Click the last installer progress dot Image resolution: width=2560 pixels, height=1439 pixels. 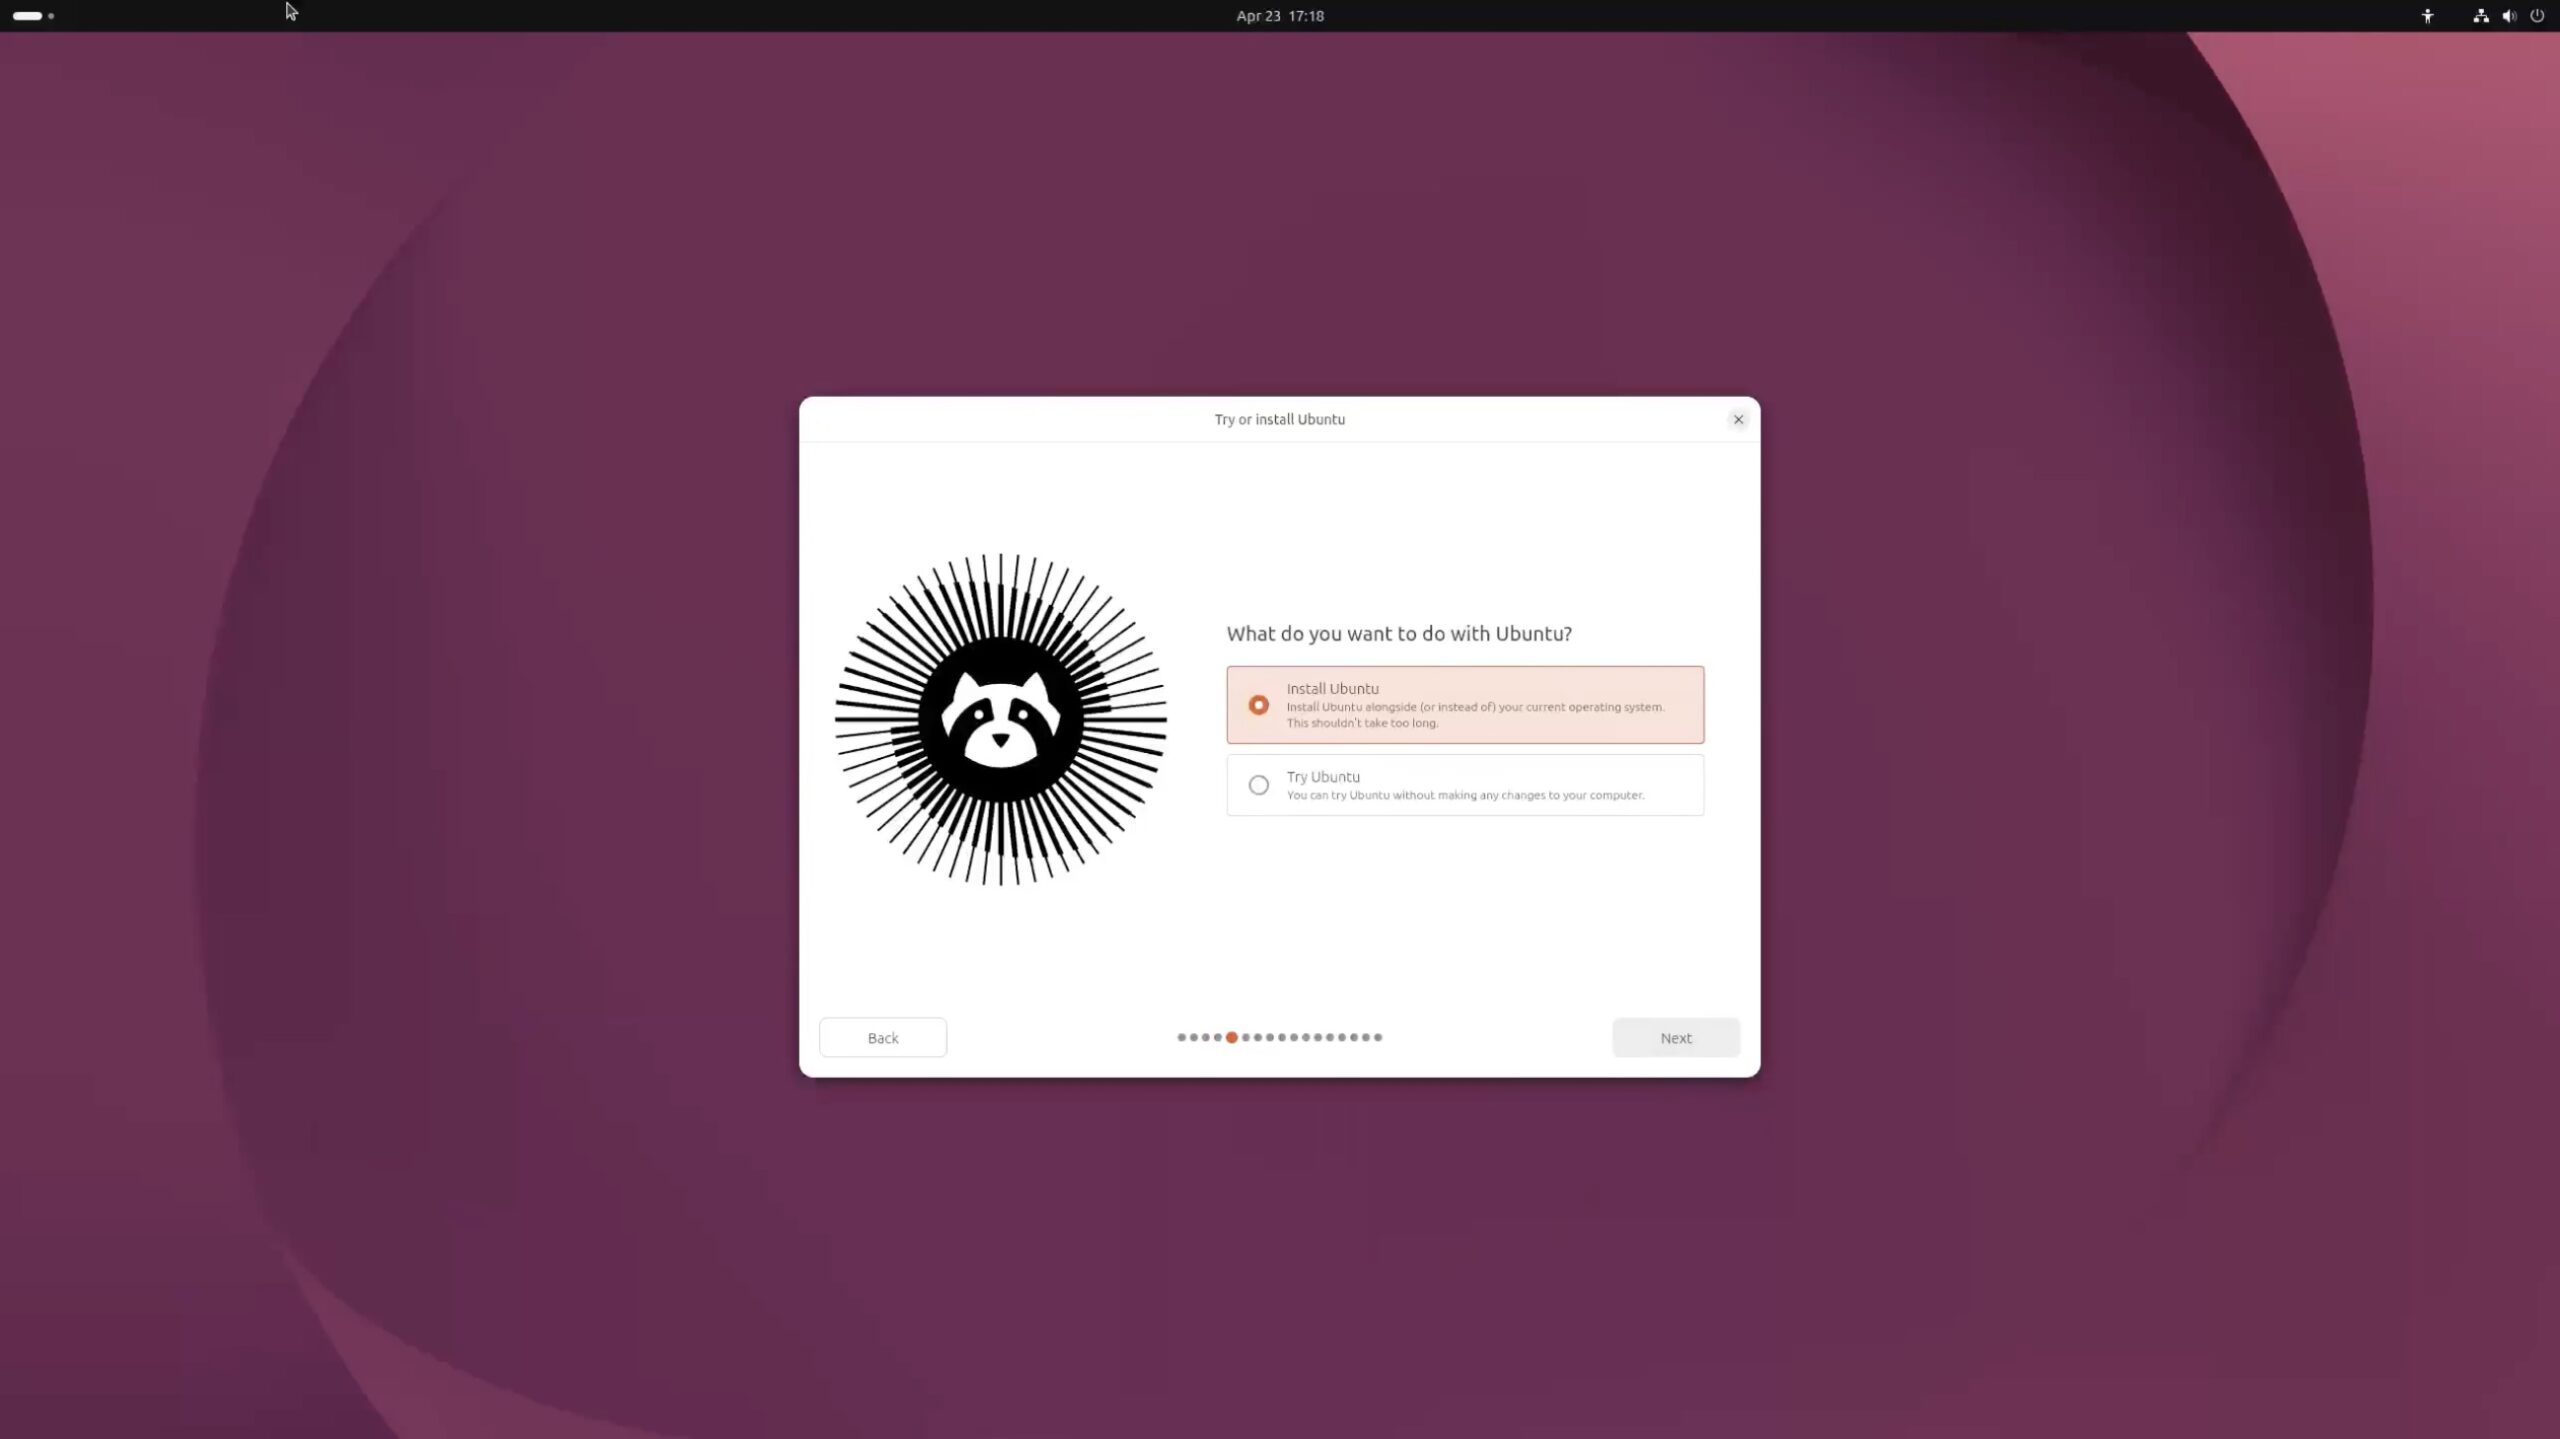1378,1037
